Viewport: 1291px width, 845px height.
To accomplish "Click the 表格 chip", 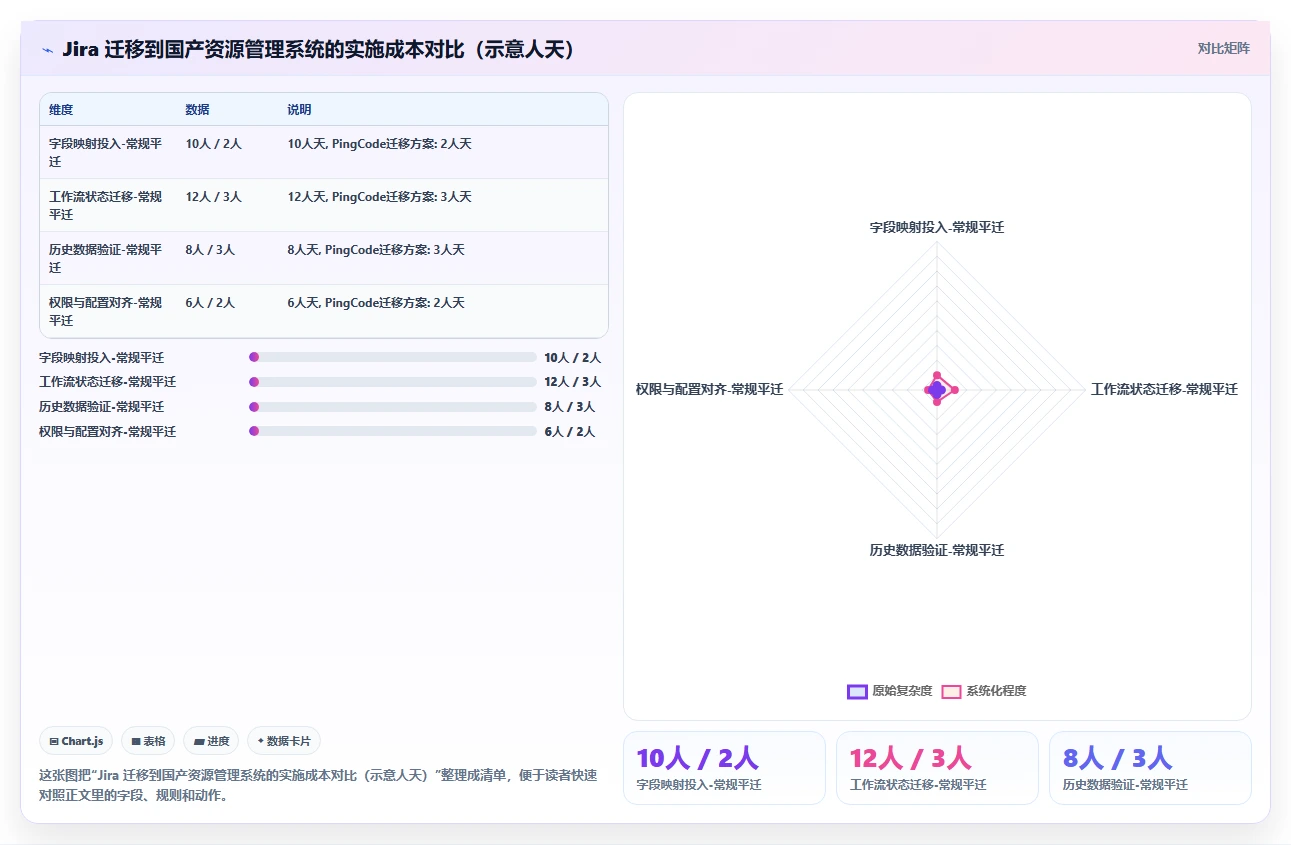I will (148, 741).
